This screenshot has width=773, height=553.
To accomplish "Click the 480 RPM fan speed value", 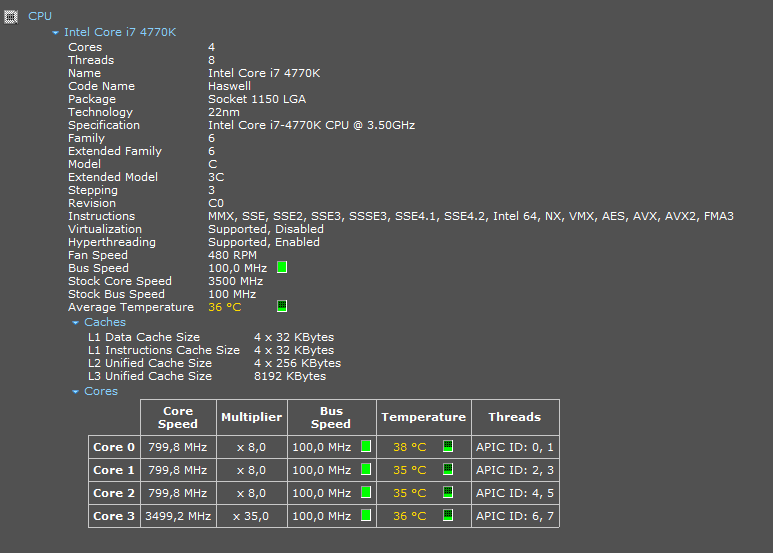I will tap(232, 255).
